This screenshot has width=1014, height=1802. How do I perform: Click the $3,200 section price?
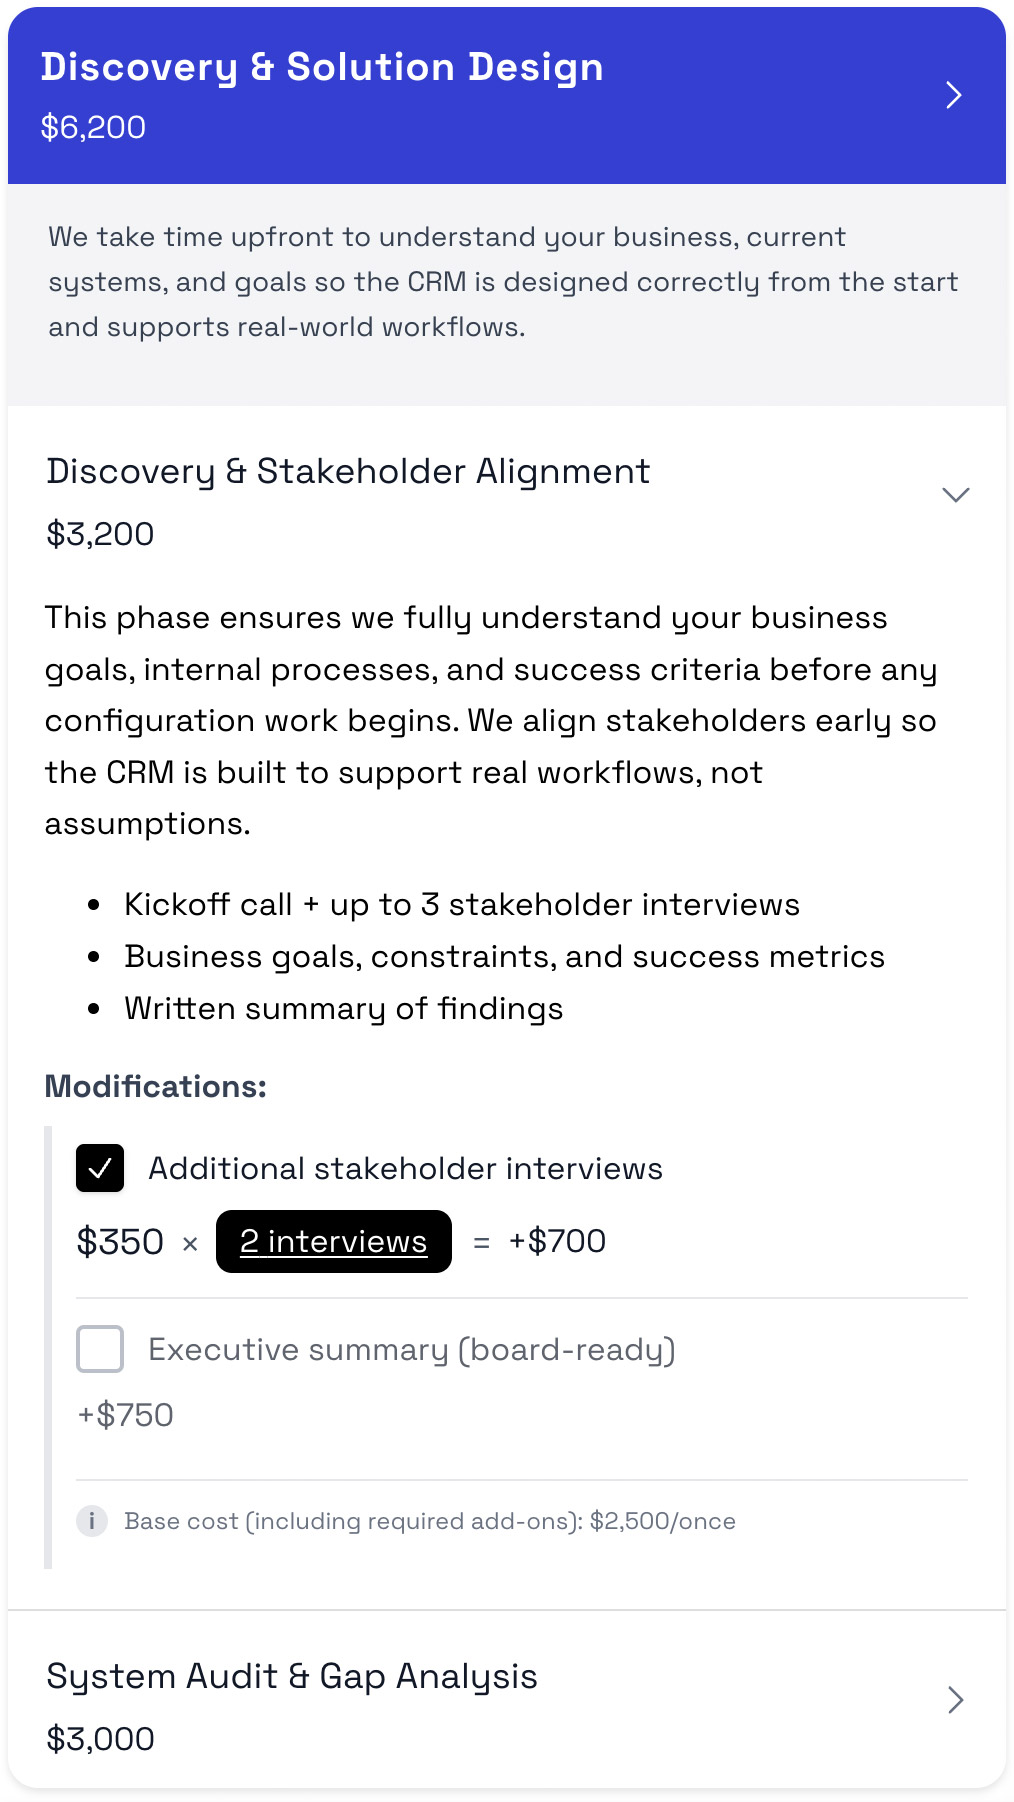tap(100, 534)
